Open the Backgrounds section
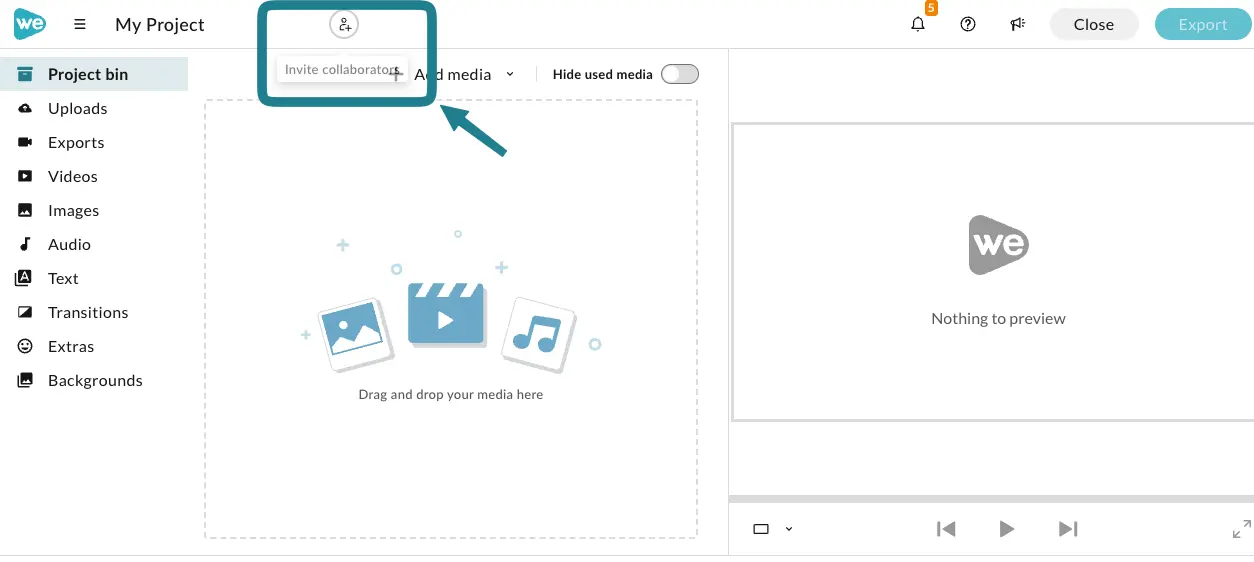1254x562 pixels. click(x=94, y=380)
